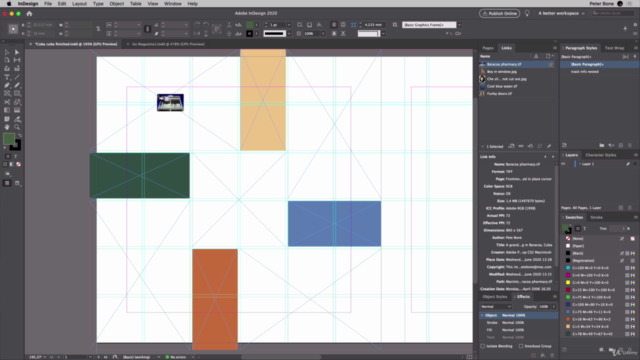This screenshot has width=640, height=360.
Task: Open A better workspace switcher
Action: pyautogui.click(x=561, y=13)
